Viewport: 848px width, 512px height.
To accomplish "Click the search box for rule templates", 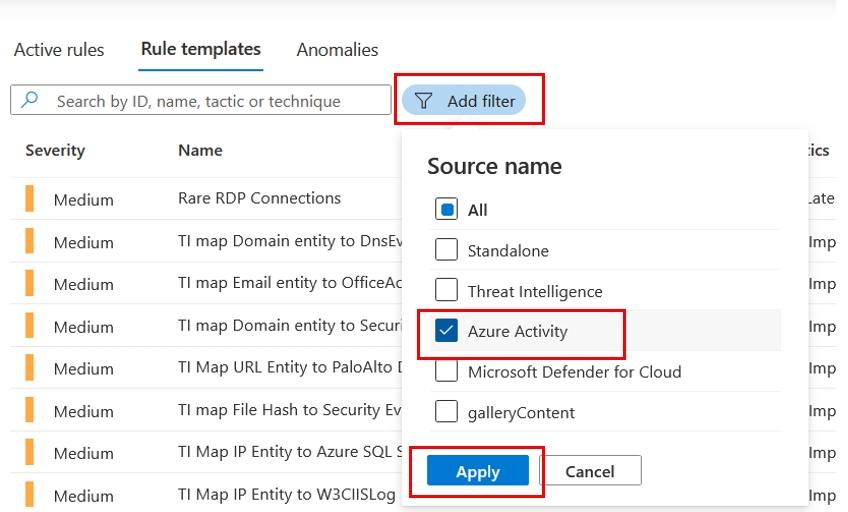I will pos(201,100).
